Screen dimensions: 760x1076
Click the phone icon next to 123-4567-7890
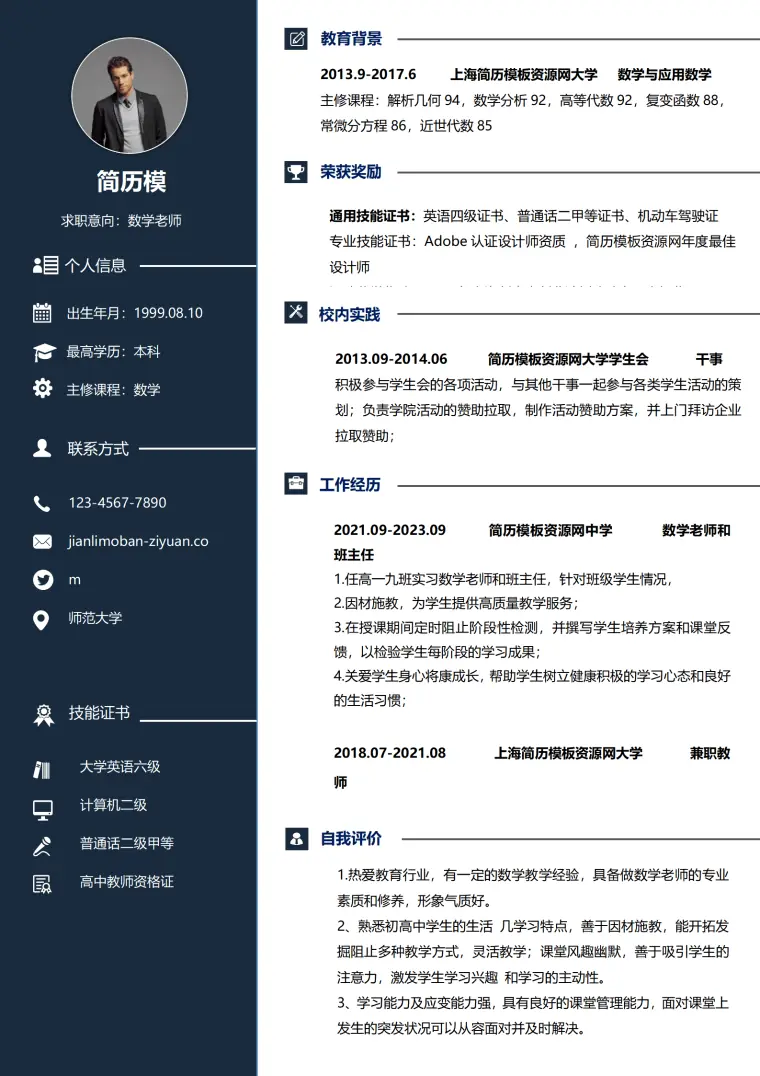(x=42, y=504)
